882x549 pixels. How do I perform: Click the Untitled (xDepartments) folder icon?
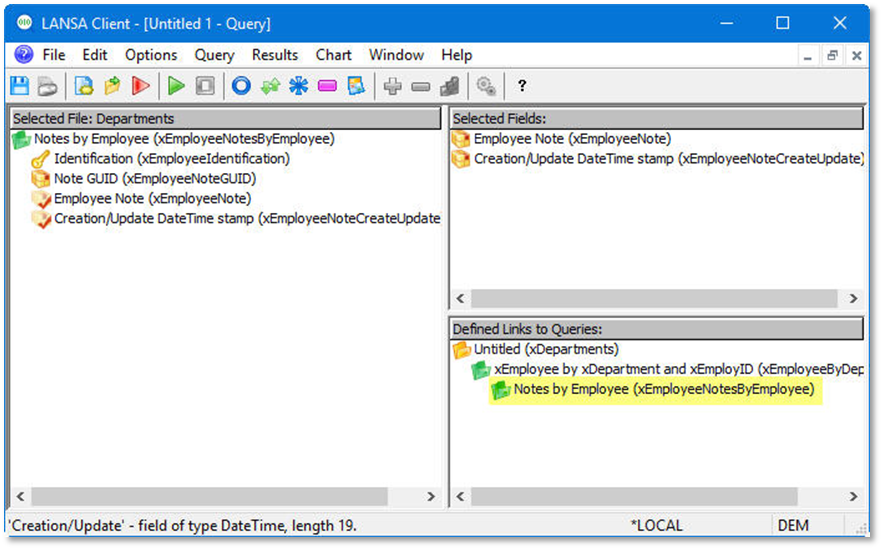coord(461,350)
